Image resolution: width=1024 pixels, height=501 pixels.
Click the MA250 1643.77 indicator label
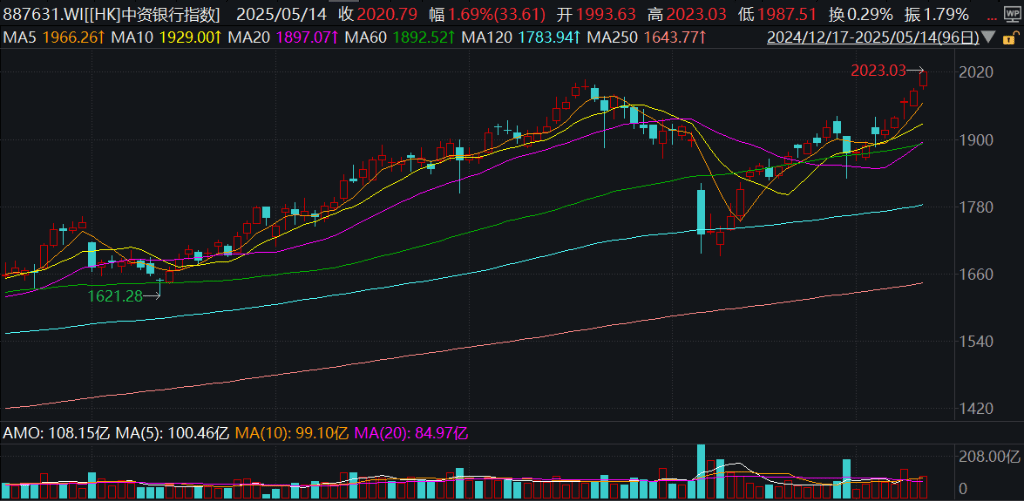(x=648, y=37)
